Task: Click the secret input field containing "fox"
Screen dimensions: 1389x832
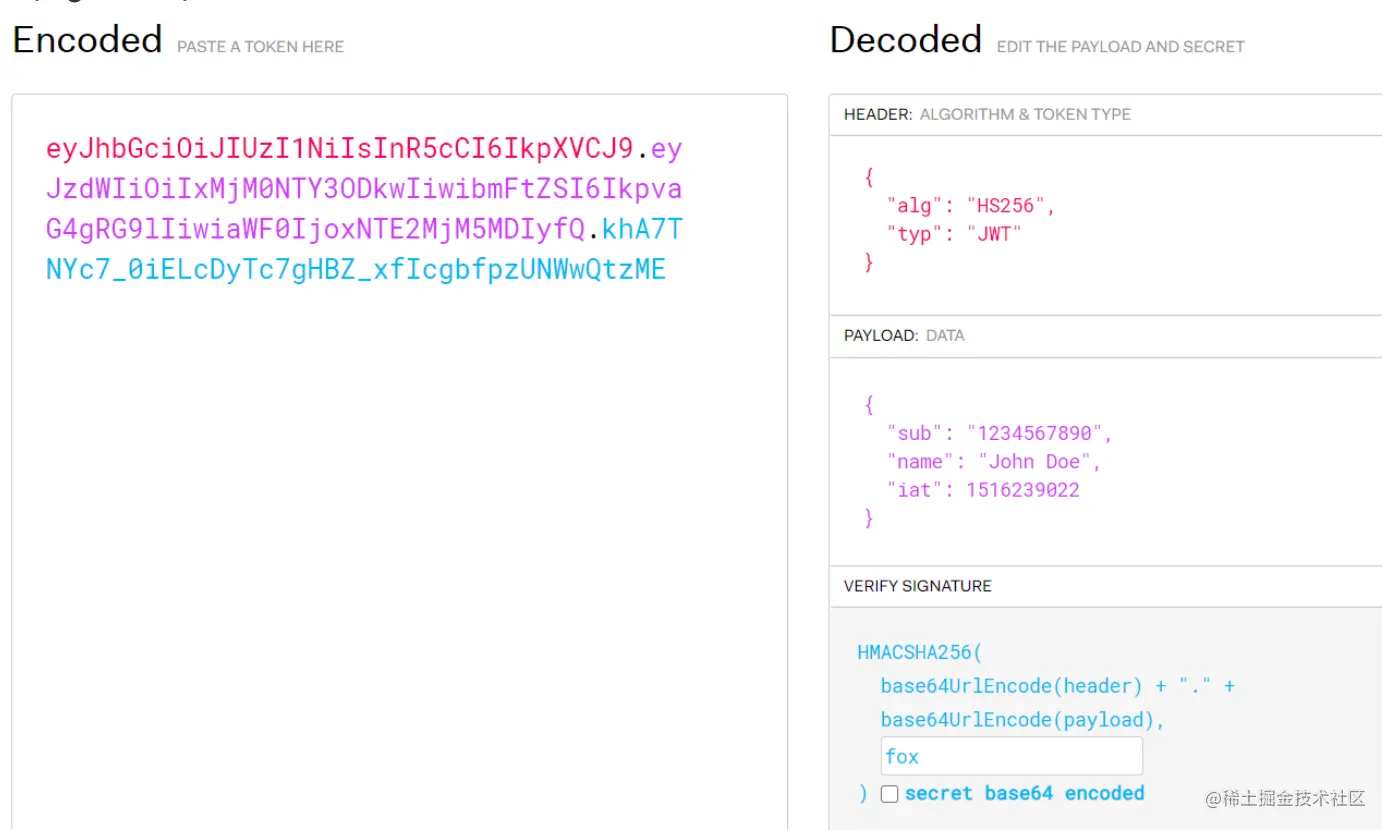Action: [x=1010, y=757]
